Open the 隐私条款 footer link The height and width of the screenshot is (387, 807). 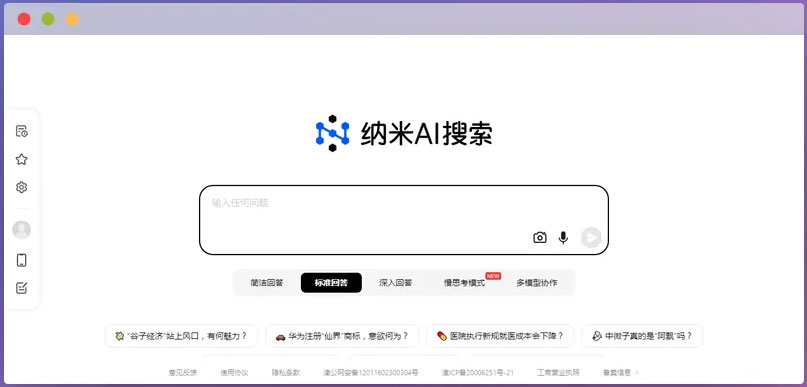pos(286,373)
